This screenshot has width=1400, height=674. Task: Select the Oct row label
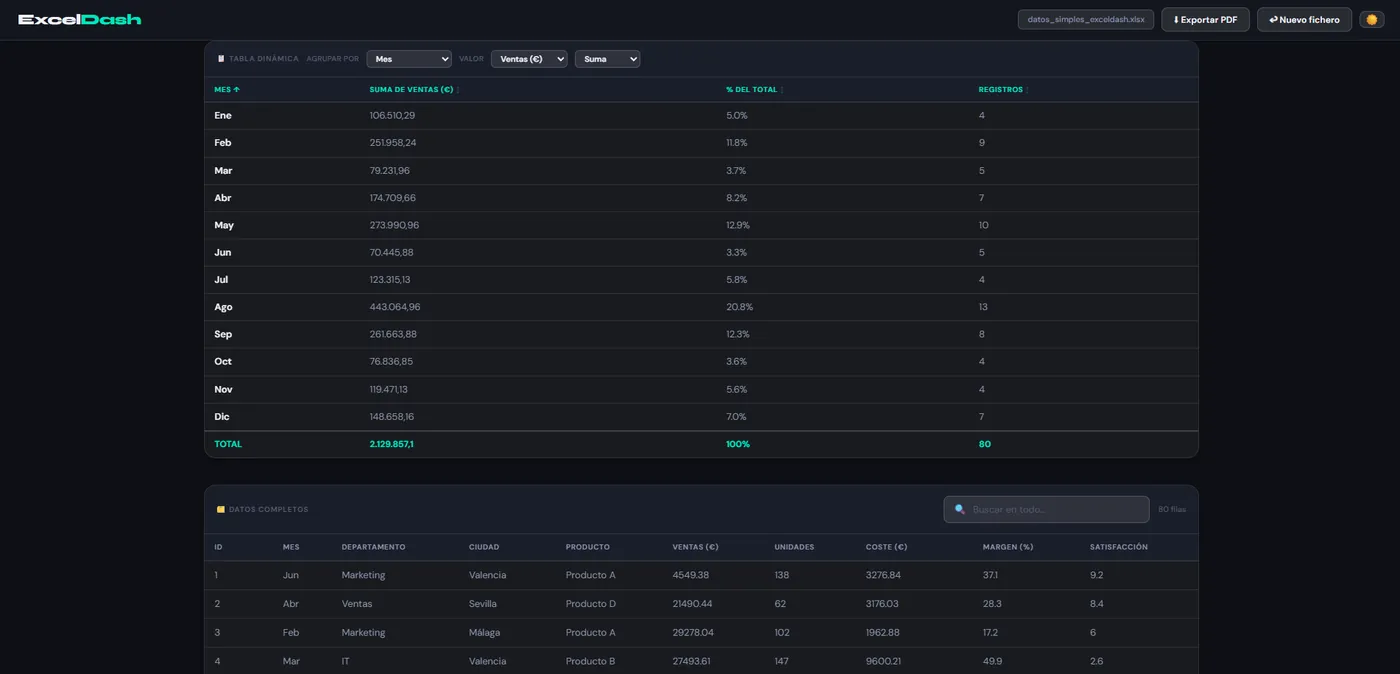pyautogui.click(x=222, y=361)
